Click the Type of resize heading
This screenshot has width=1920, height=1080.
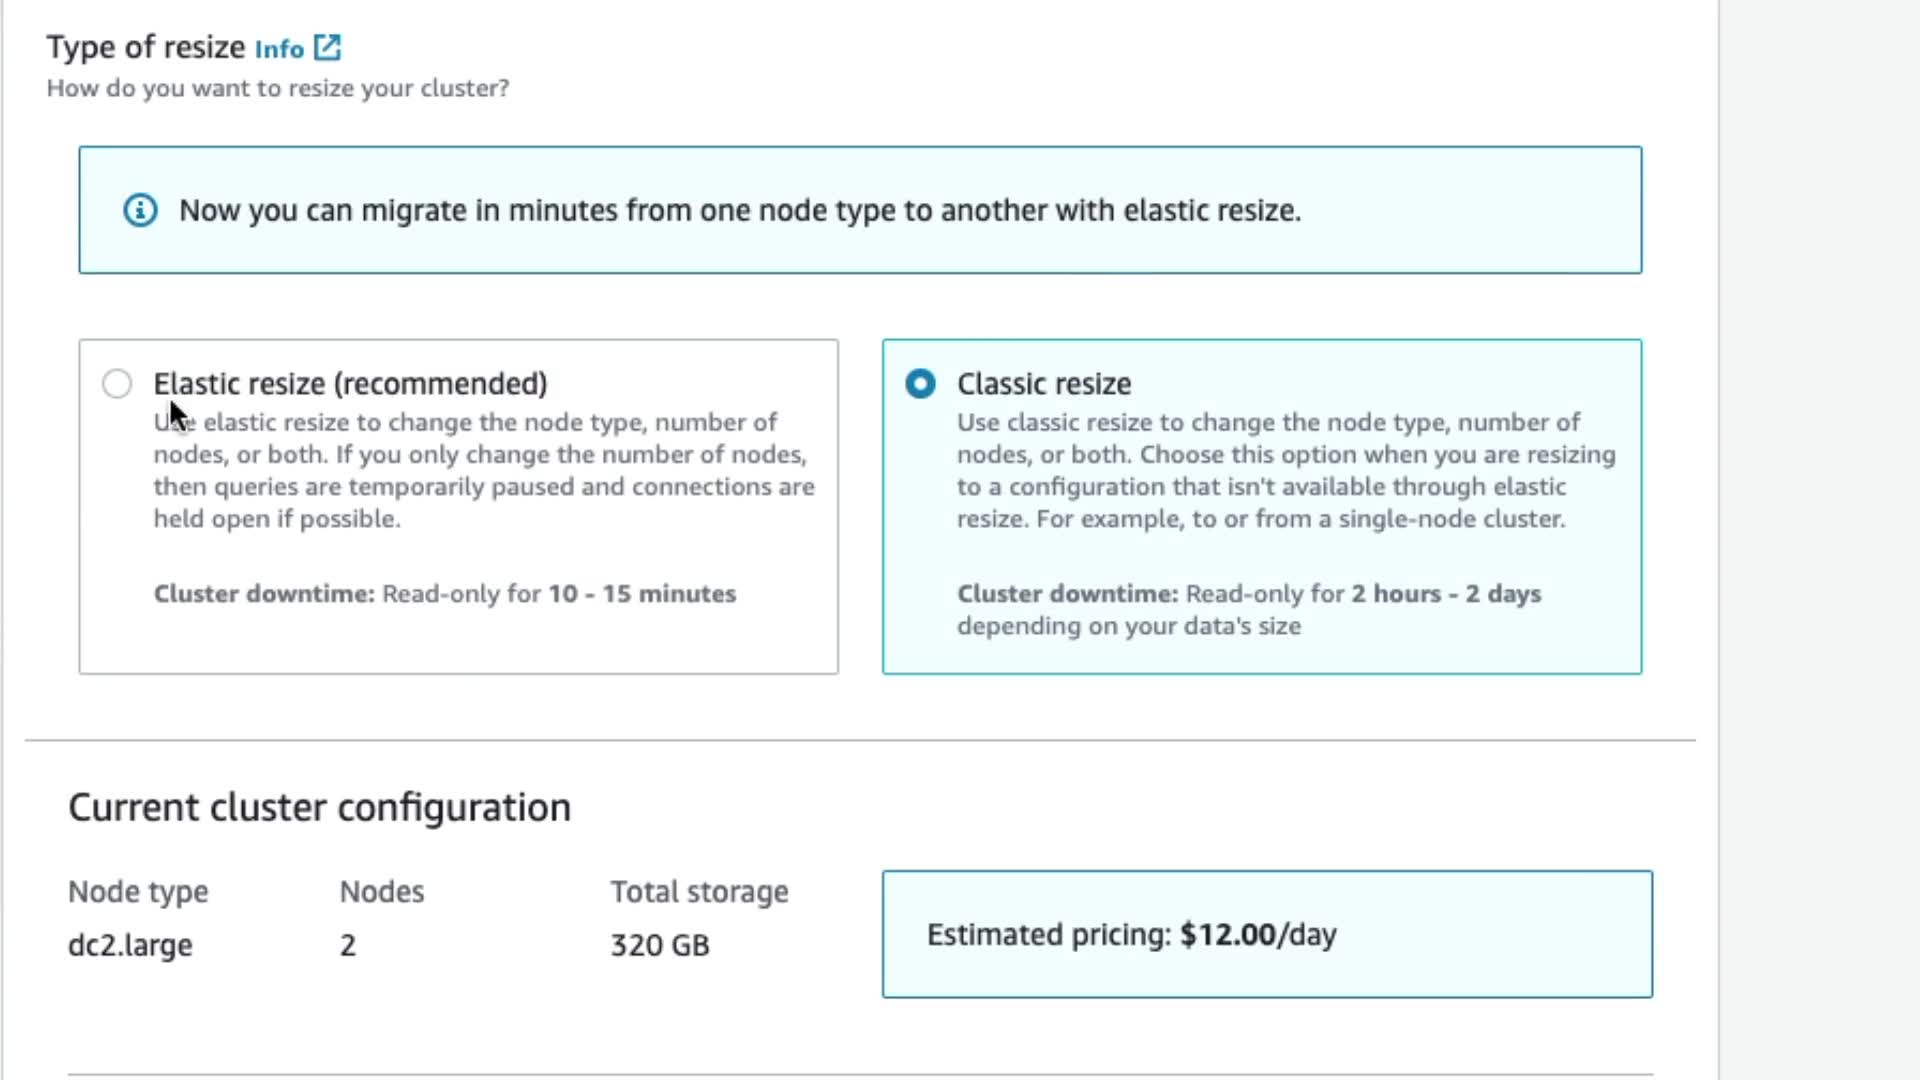click(x=146, y=47)
